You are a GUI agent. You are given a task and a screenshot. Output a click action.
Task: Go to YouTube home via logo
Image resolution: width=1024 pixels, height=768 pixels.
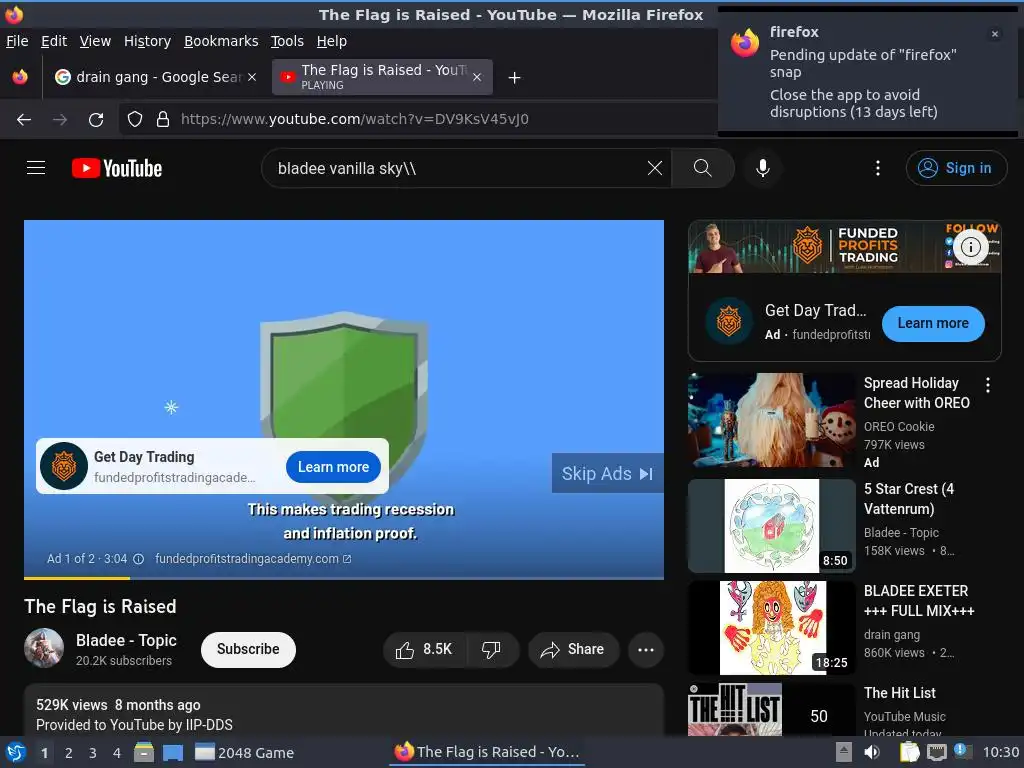coord(117,168)
